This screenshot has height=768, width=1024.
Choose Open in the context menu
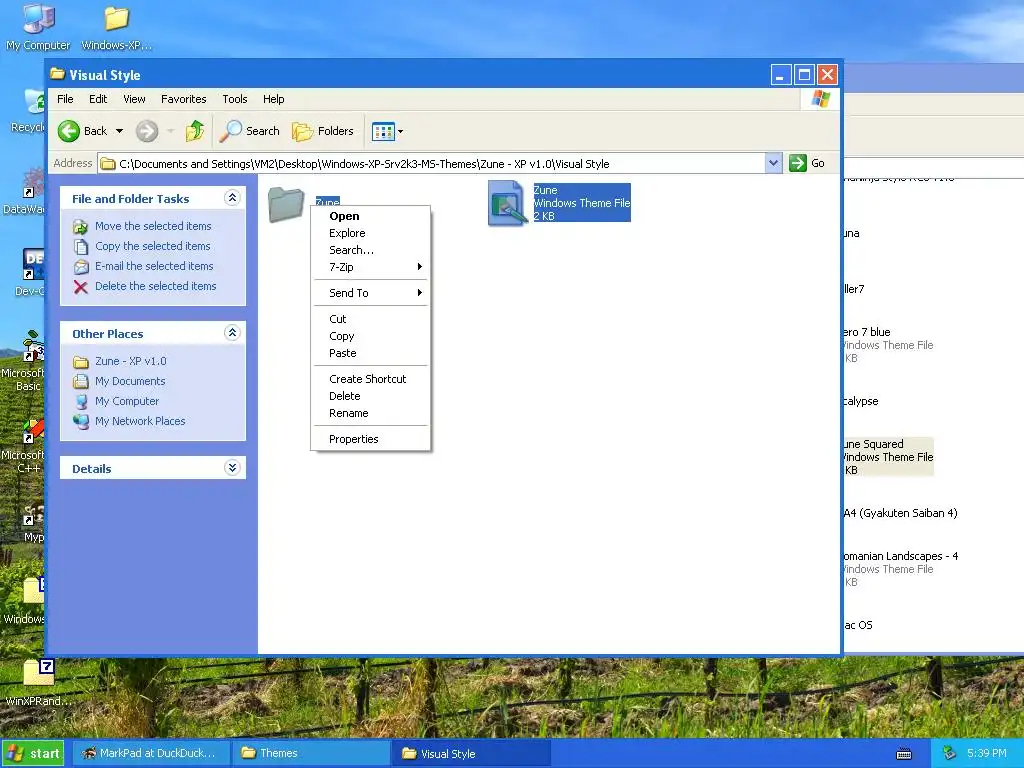370,216
